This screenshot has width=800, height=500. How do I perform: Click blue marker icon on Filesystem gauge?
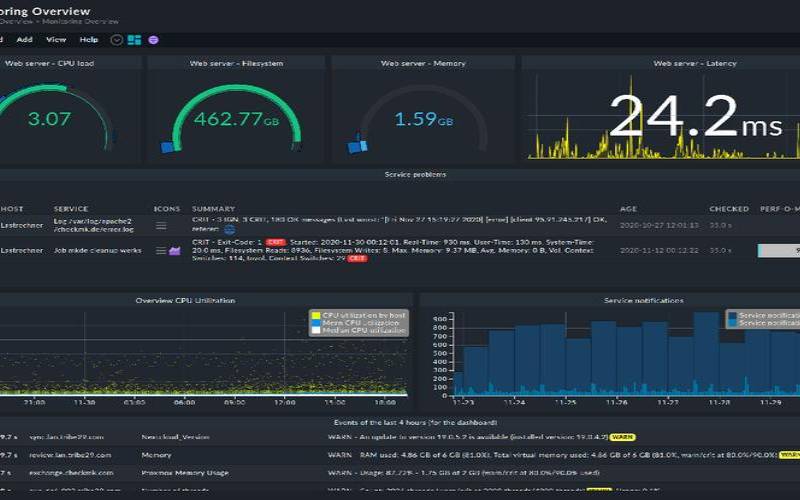coord(168,147)
